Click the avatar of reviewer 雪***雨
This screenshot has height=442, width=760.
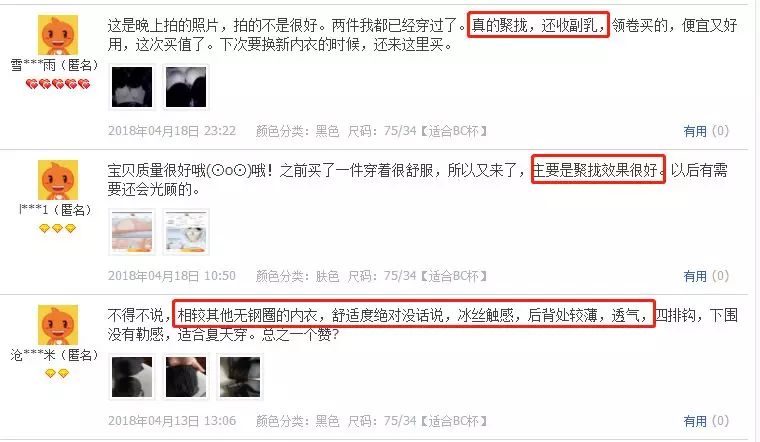[58, 34]
